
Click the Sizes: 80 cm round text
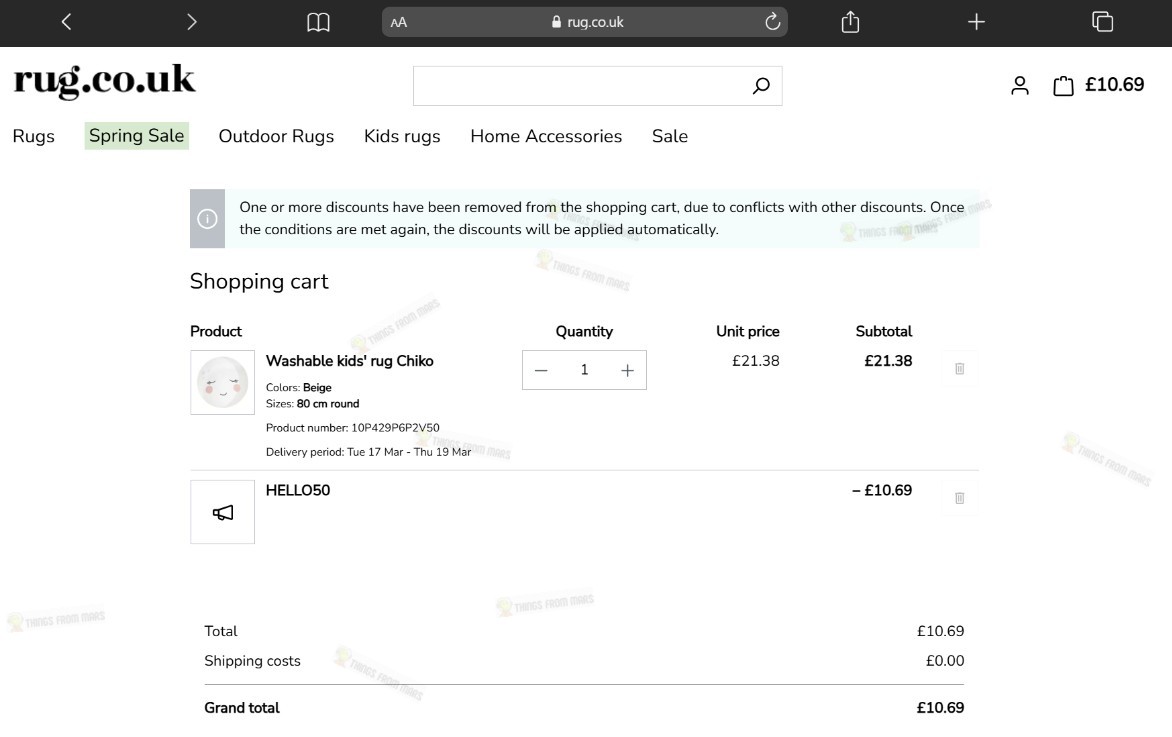(x=312, y=404)
